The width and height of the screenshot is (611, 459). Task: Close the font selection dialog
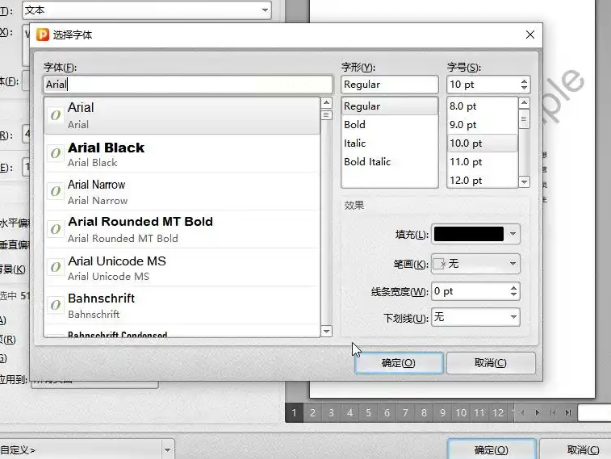point(529,35)
